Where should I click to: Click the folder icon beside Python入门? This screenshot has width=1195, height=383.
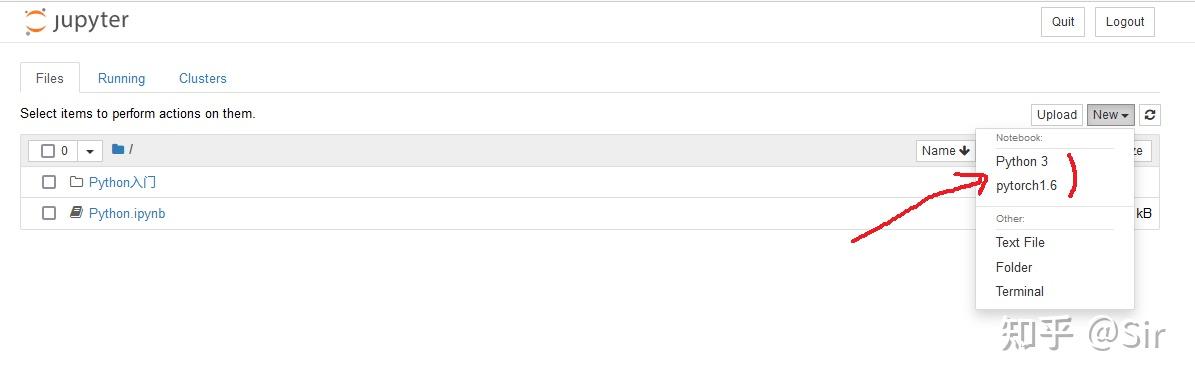[x=75, y=182]
